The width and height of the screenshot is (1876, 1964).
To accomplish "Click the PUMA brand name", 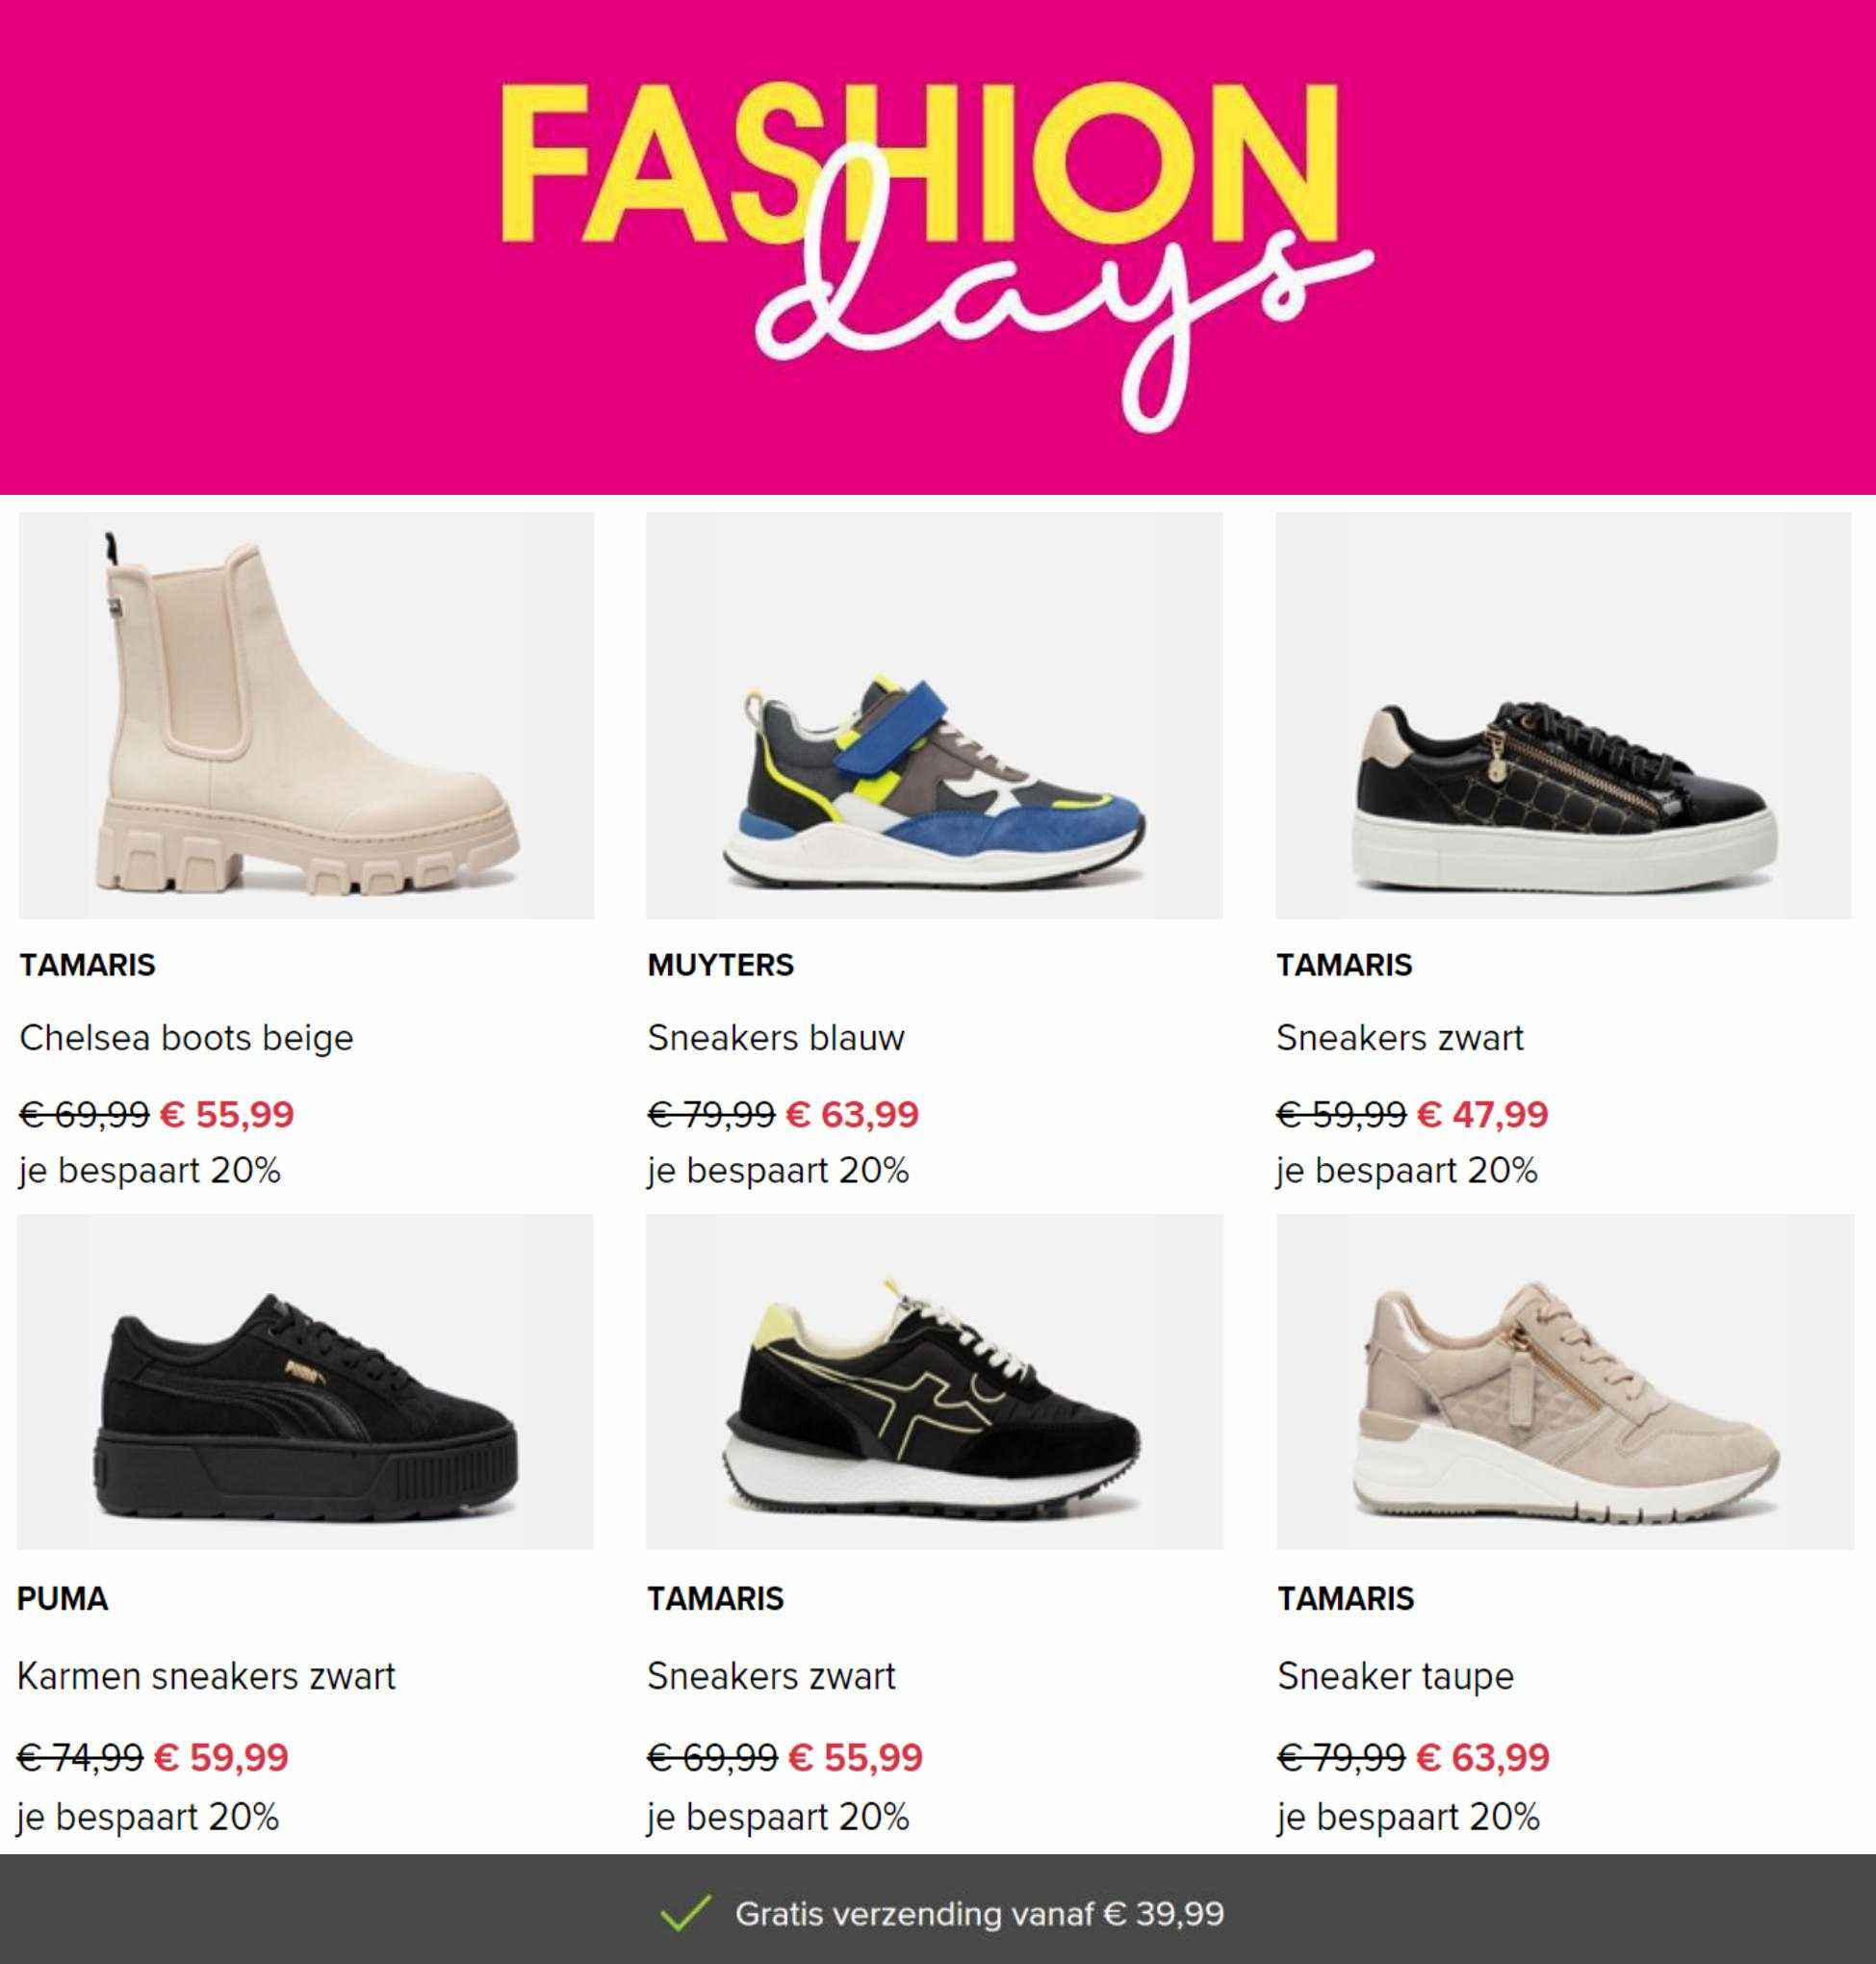I will pos(62,1599).
